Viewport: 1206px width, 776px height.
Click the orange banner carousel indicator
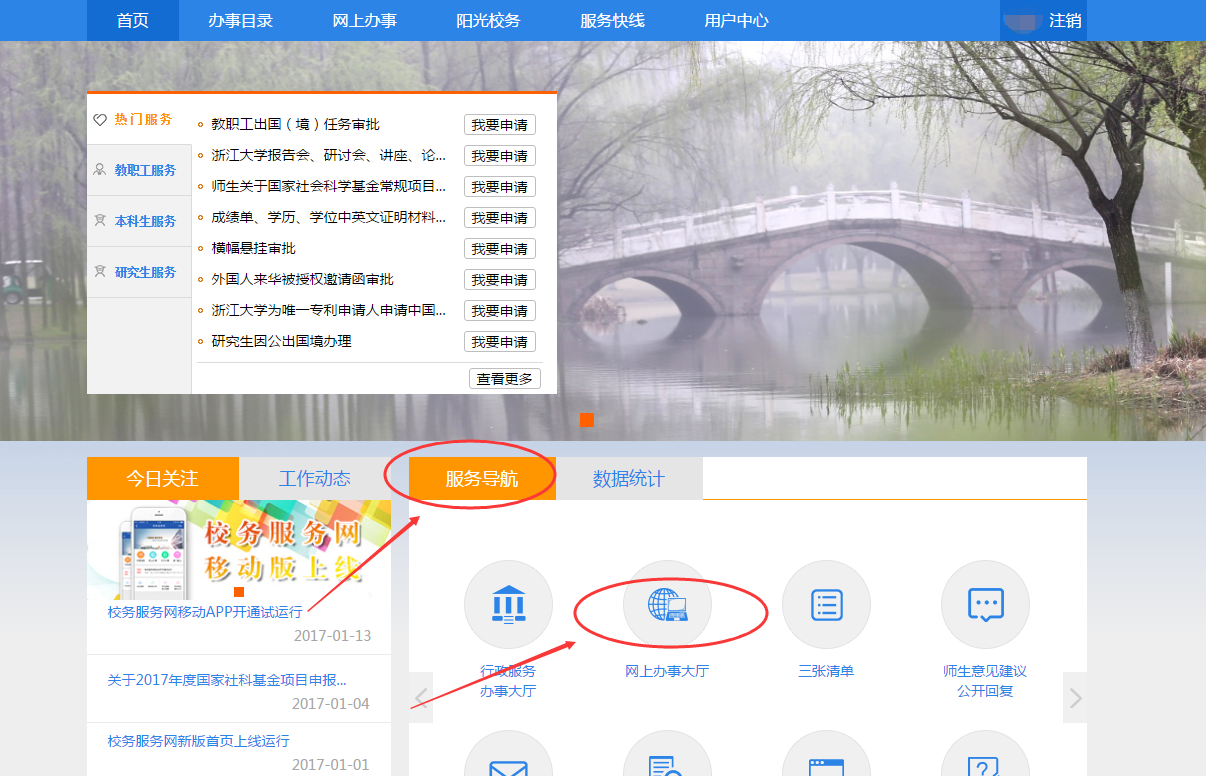pos(587,420)
